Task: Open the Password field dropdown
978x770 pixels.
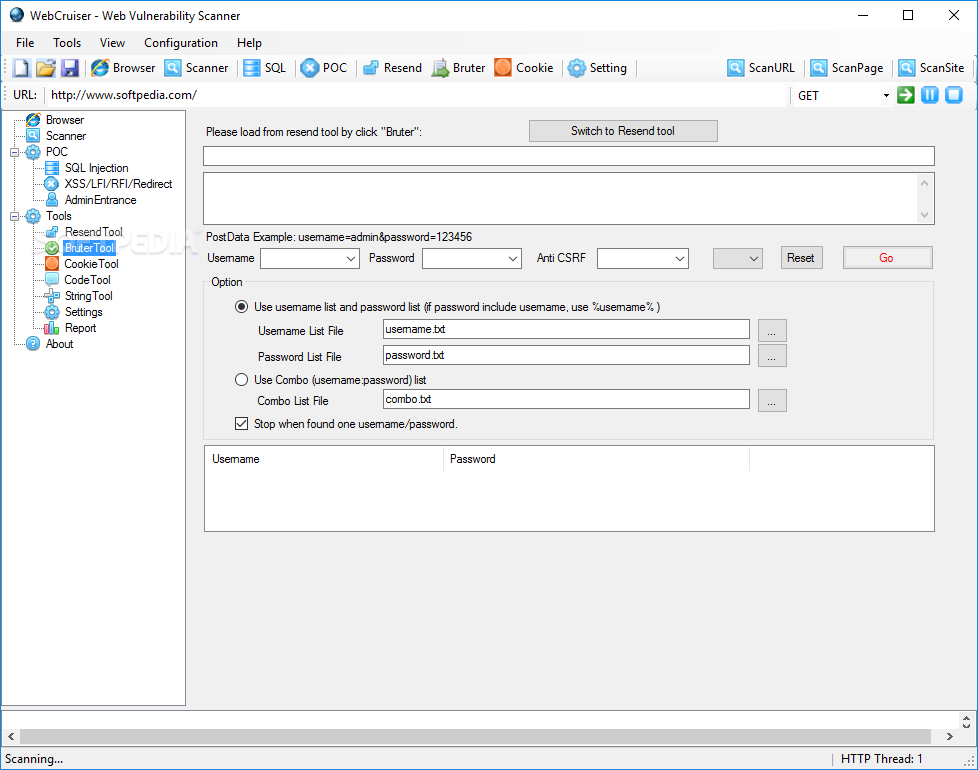Action: pyautogui.click(x=513, y=258)
